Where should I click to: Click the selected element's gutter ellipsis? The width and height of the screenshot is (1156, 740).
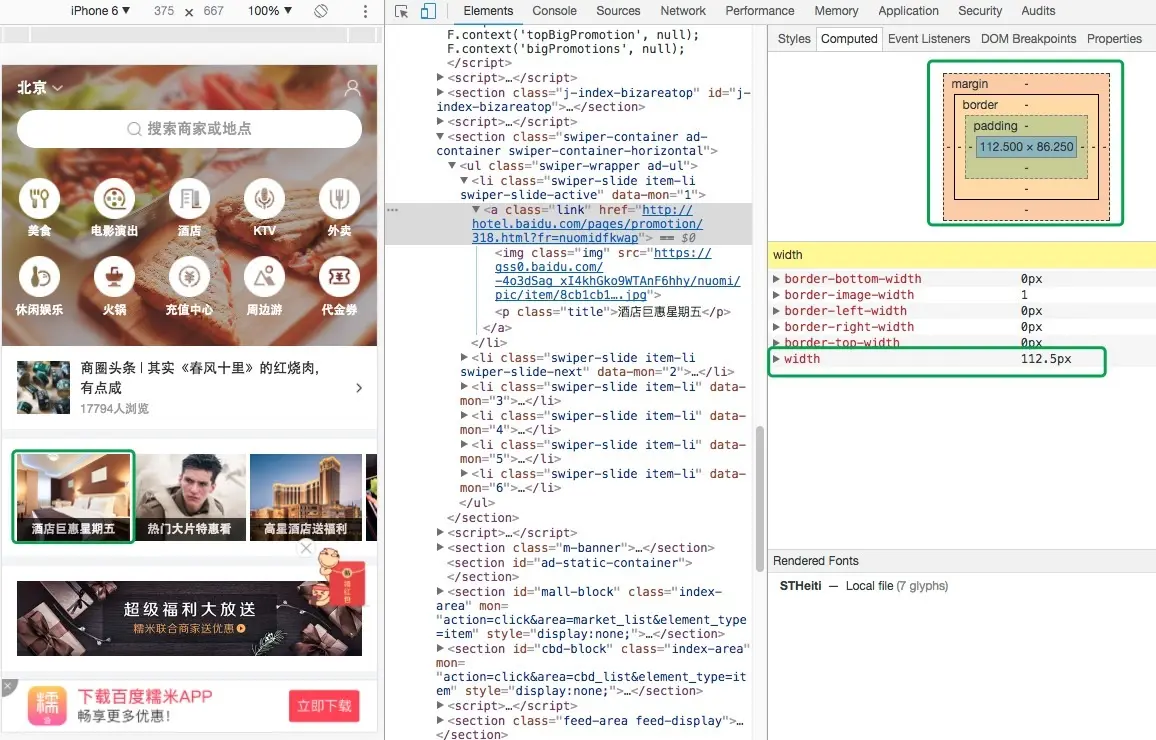pos(392,210)
